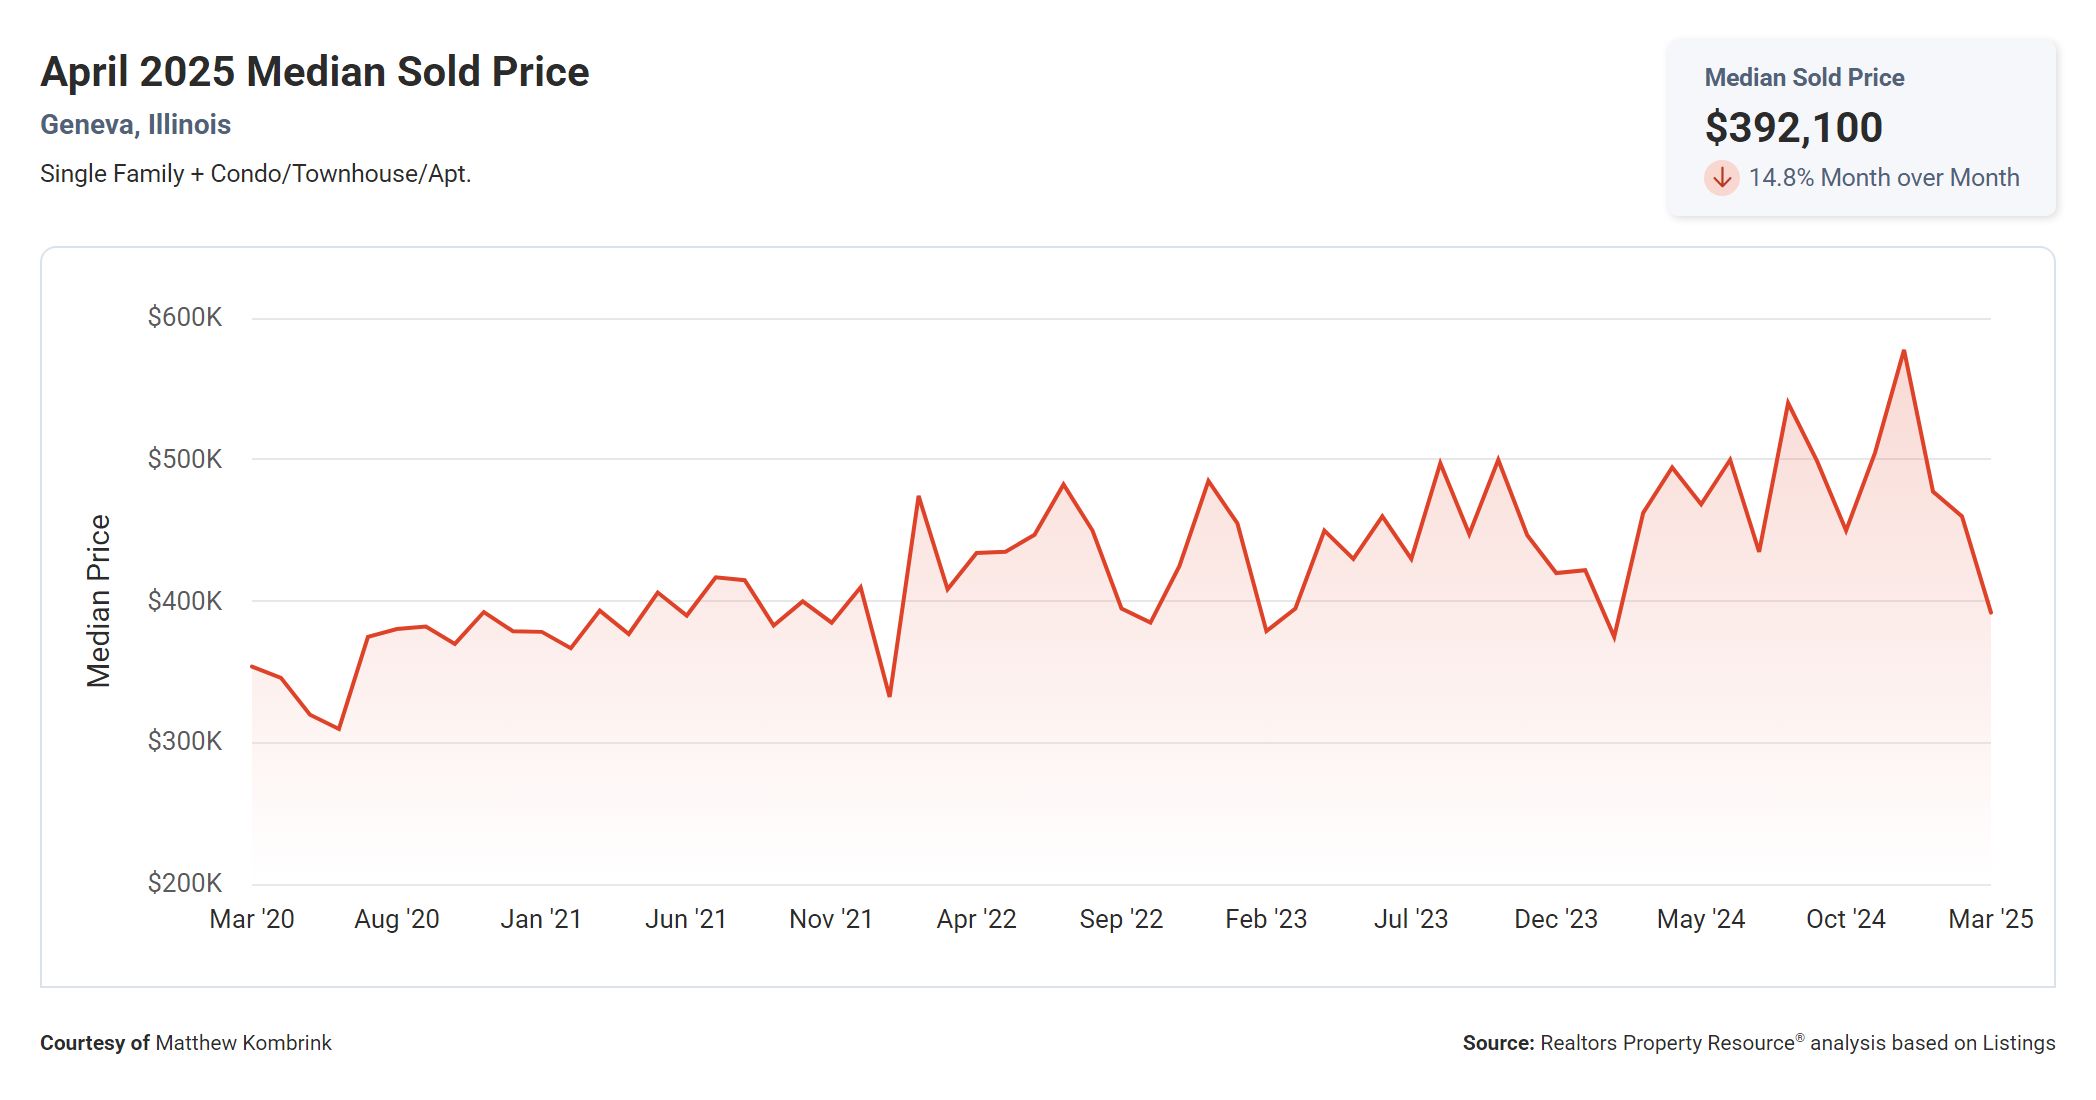Click the Single Family + Condo/Townhouse/Apt. subtitle

255,174
